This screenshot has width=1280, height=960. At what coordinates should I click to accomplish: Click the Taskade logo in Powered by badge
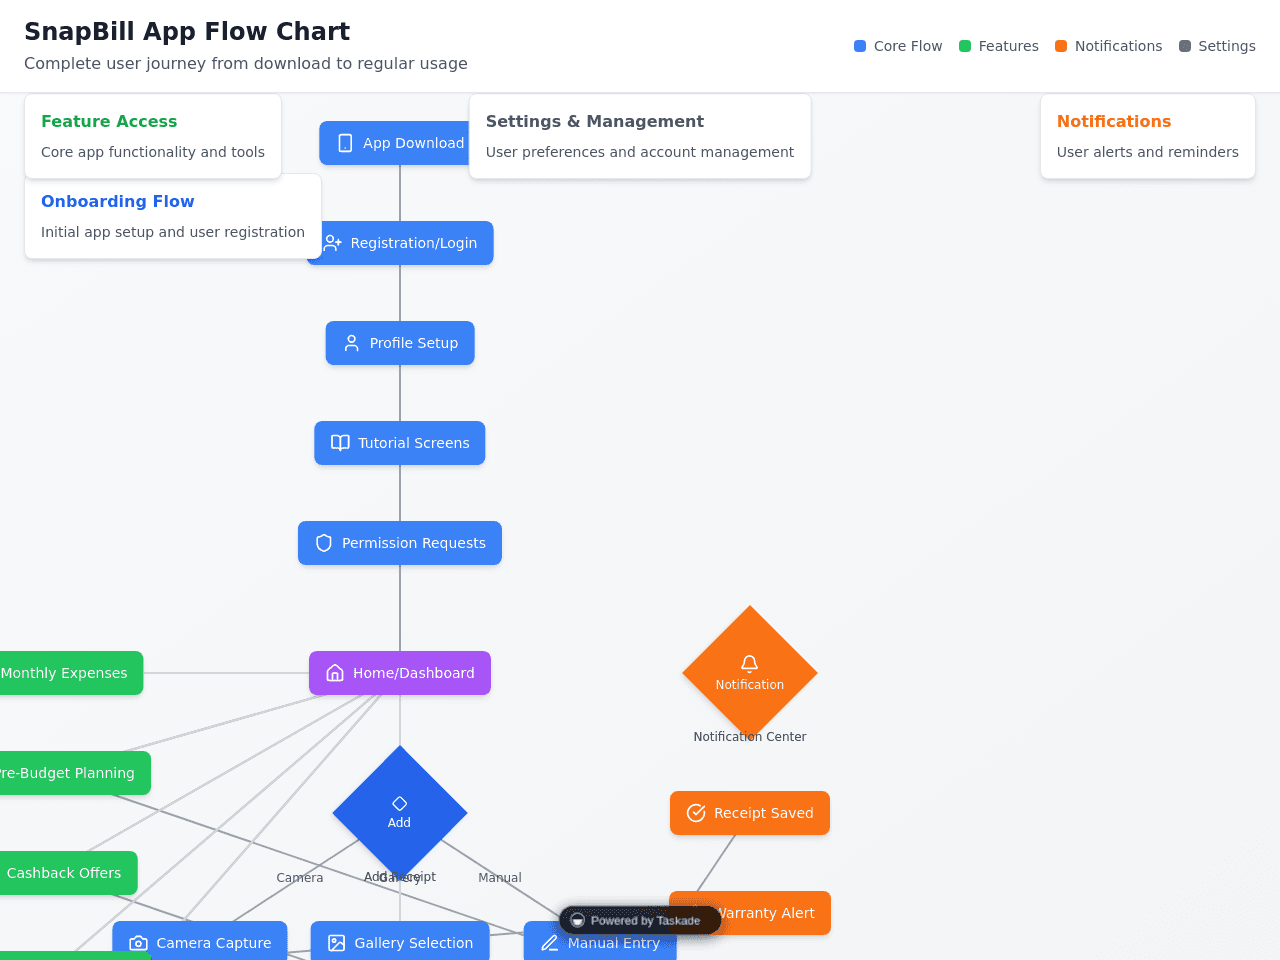577,920
